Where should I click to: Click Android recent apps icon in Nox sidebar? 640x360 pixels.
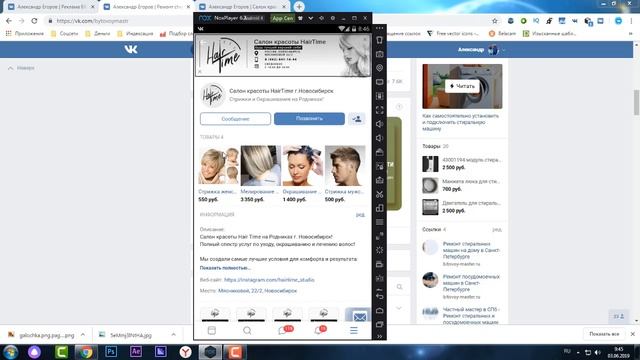click(379, 324)
